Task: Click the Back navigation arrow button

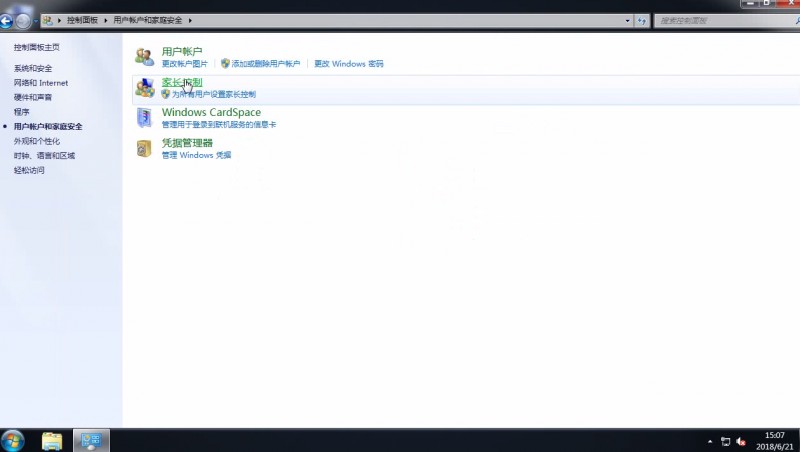Action: click(x=6, y=21)
